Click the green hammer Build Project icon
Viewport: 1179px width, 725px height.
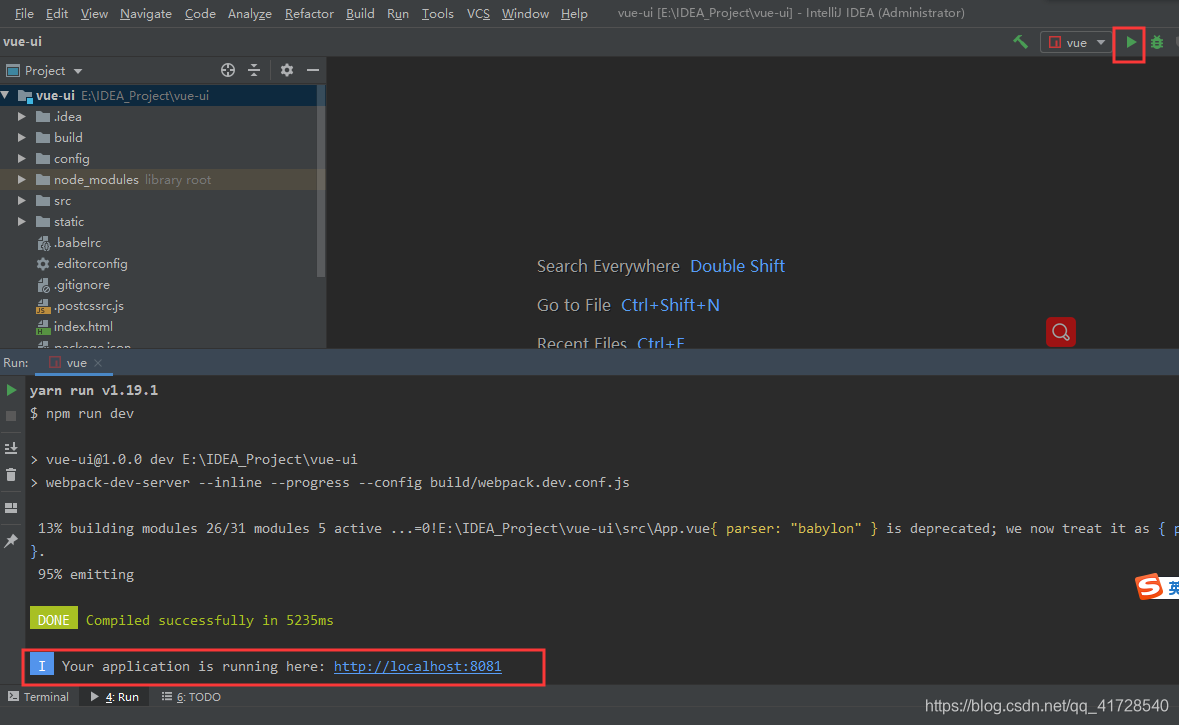point(1020,42)
